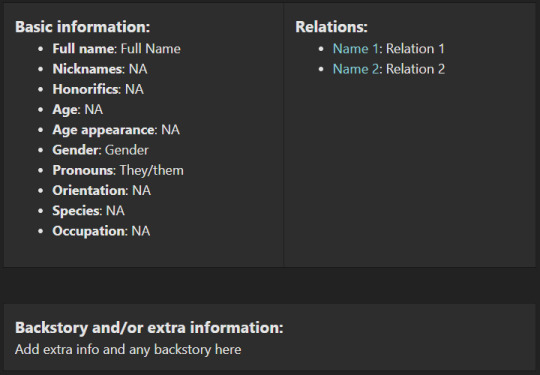This screenshot has width=540, height=375.
Task: Click the Relations heading
Action: [331, 27]
